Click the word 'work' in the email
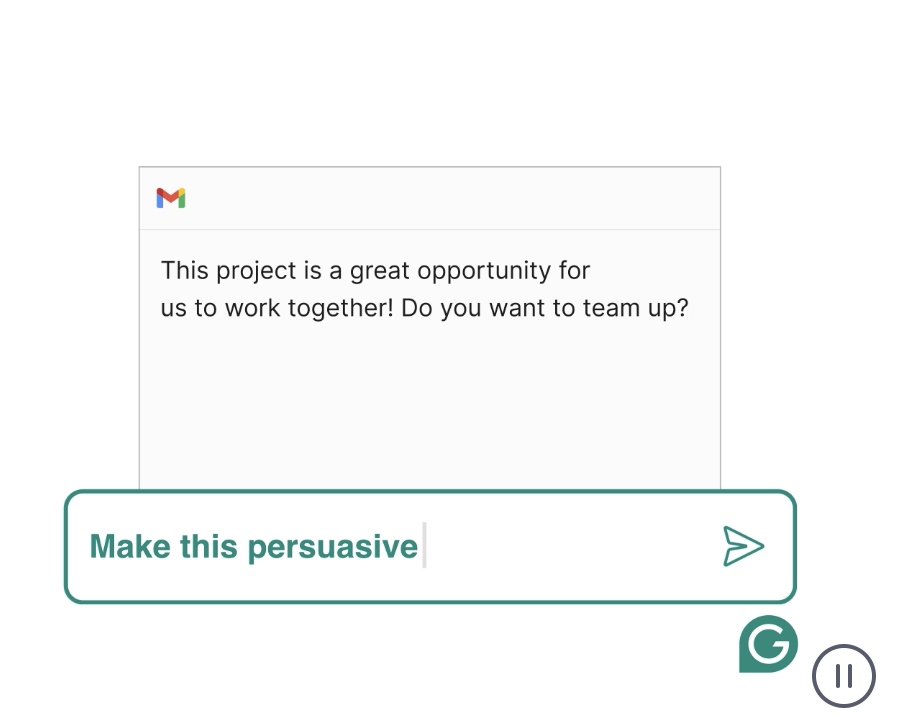This screenshot has width=902, height=722. click(252, 308)
